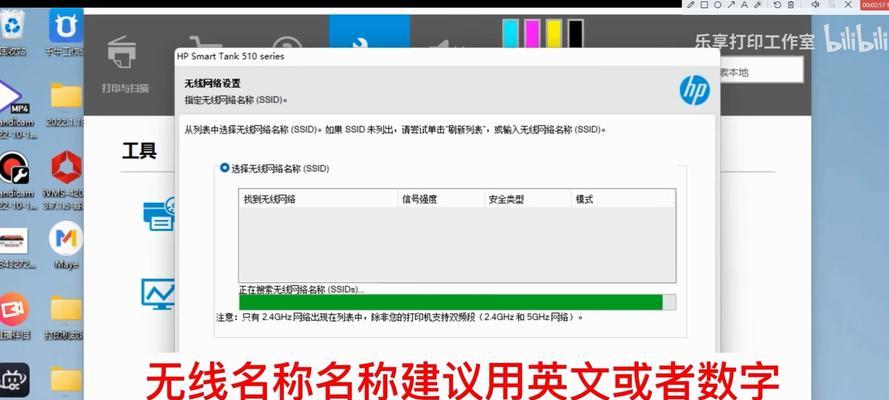Click the black ink level indicator

(575, 33)
